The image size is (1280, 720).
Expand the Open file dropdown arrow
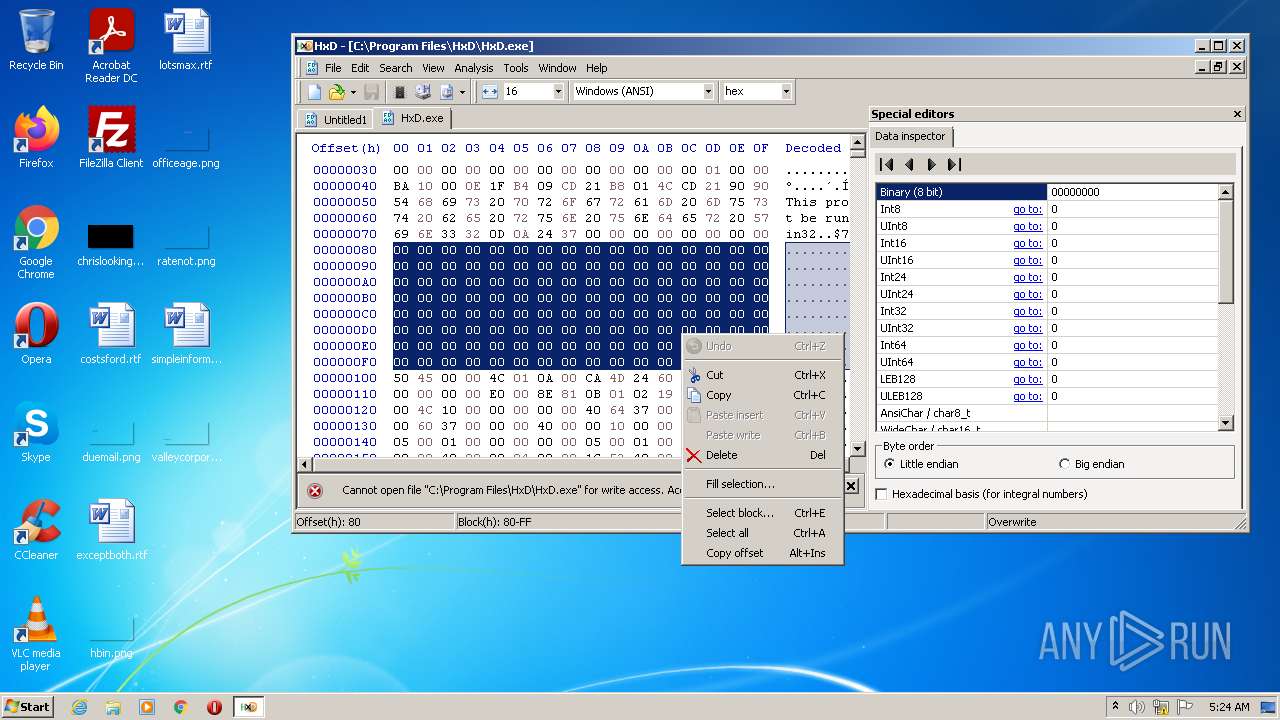(353, 92)
